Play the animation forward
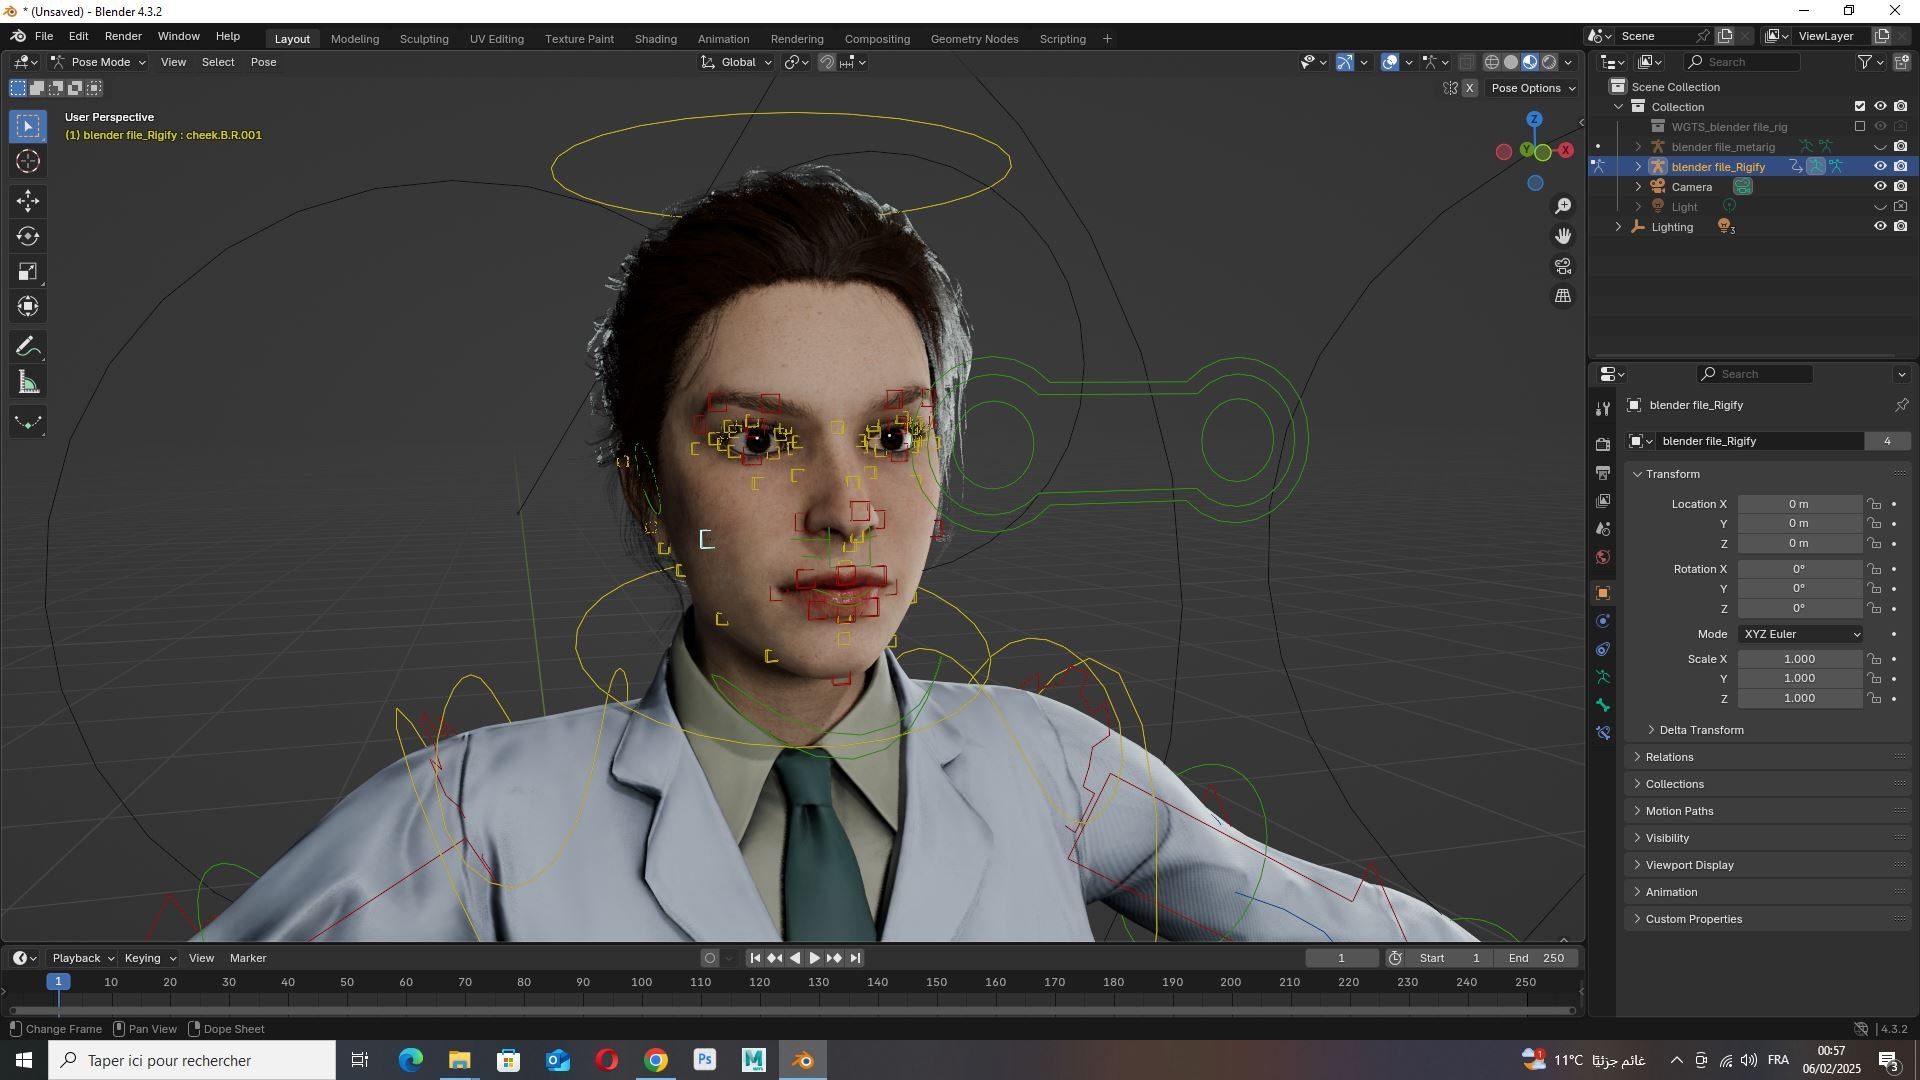The image size is (1920, 1080). pyautogui.click(x=814, y=958)
